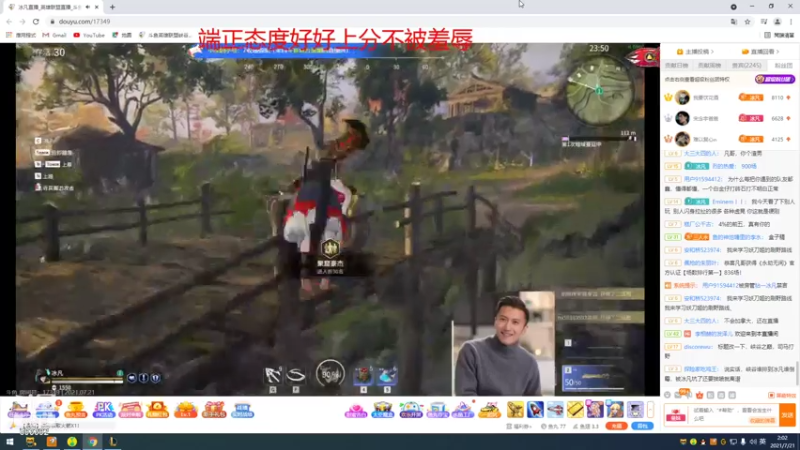The height and width of the screenshot is (450, 800).
Task: Click the gift box activity icon
Action: click(214, 409)
